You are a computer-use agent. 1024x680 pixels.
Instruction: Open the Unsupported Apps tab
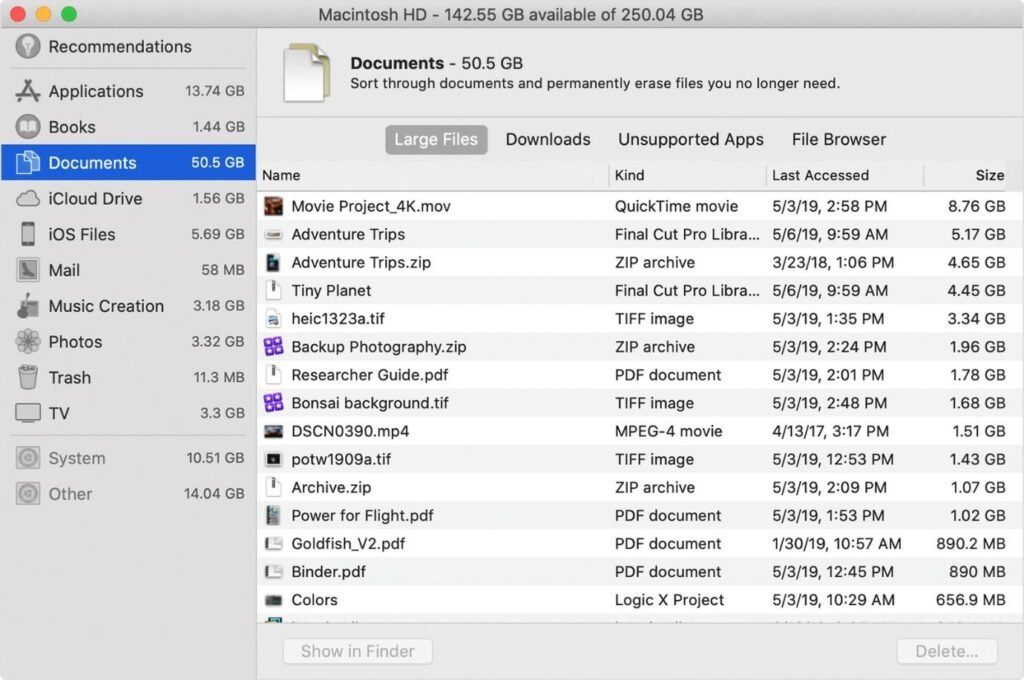tap(690, 140)
